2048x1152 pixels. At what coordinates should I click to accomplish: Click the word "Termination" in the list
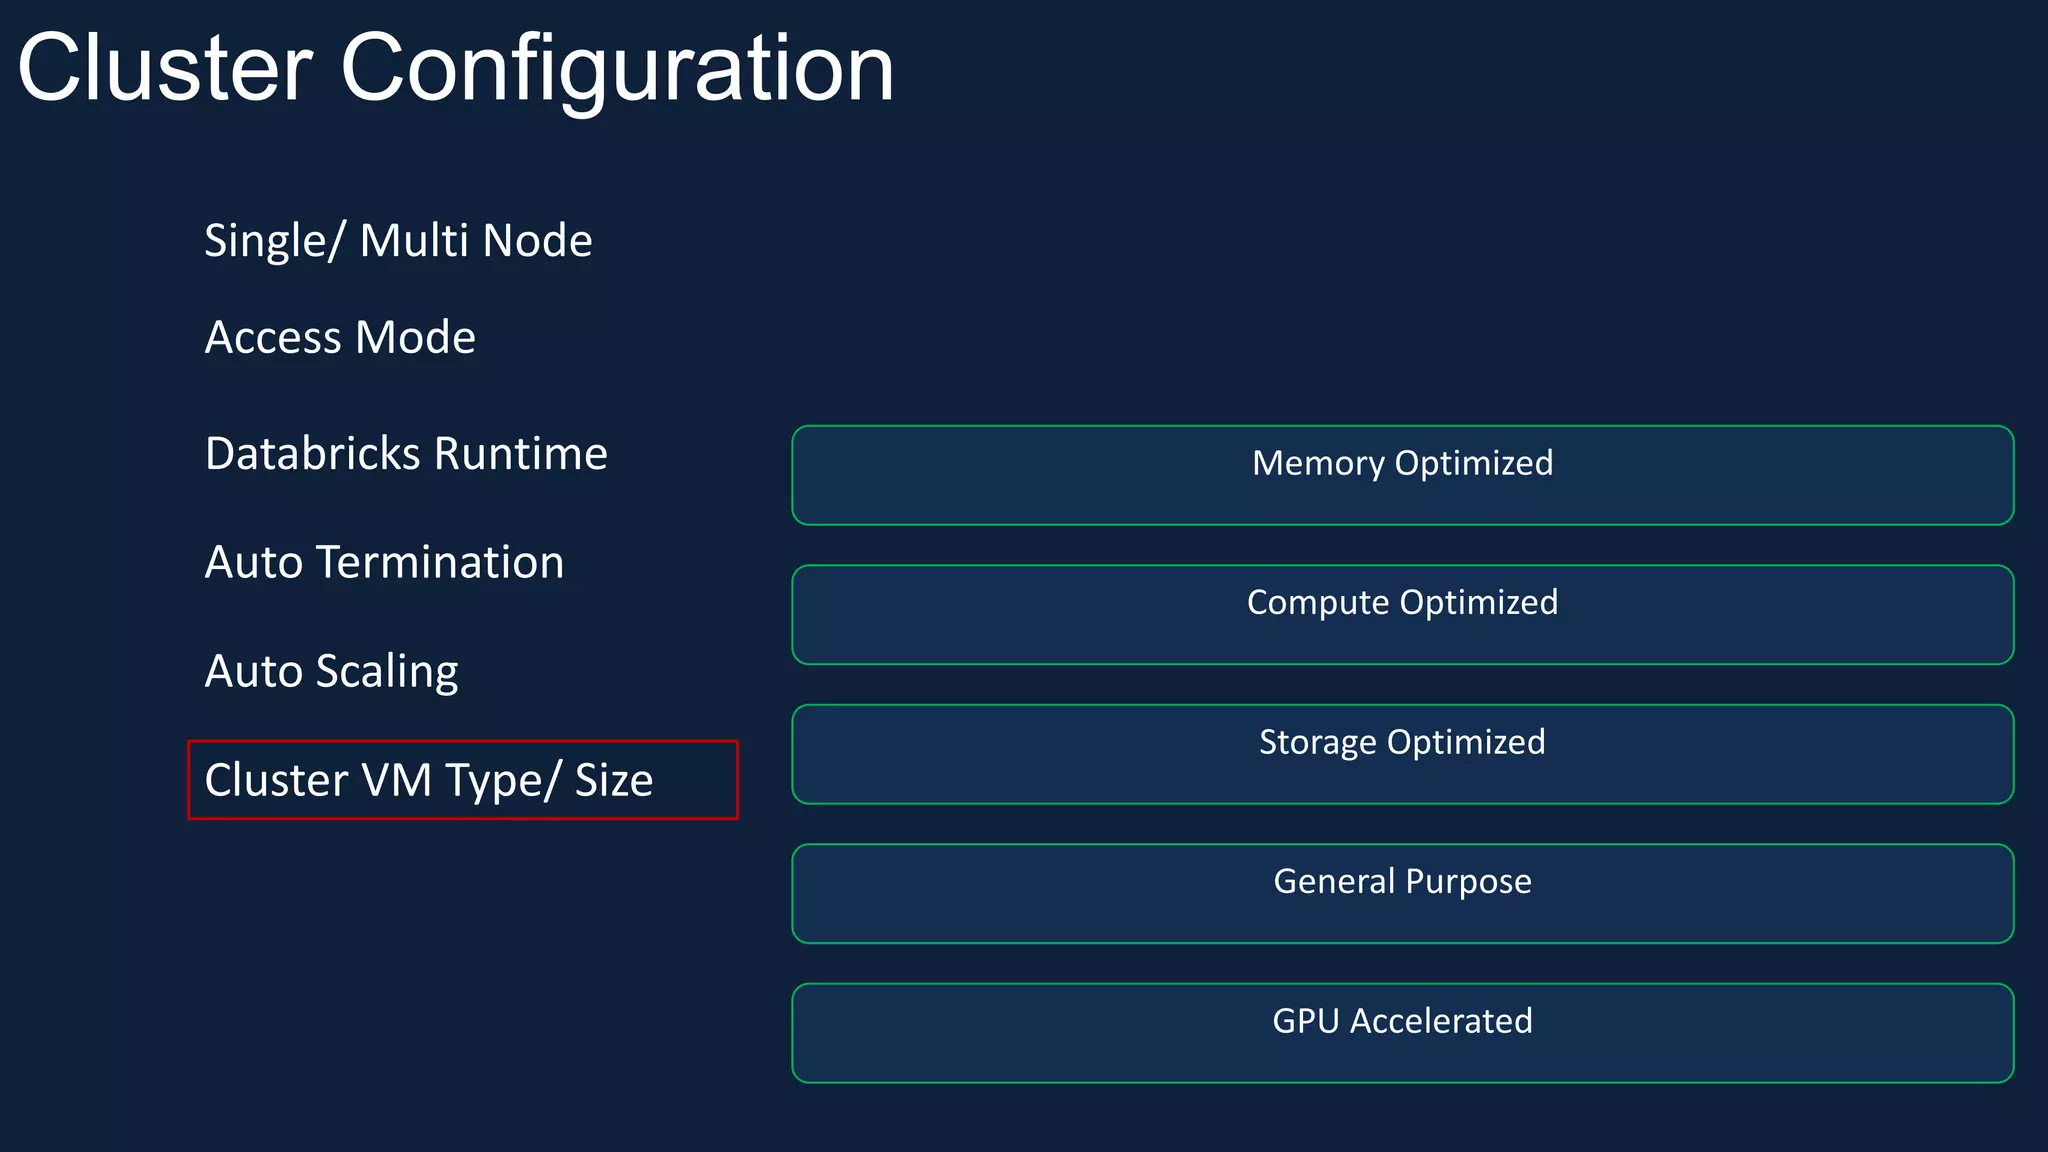[440, 562]
